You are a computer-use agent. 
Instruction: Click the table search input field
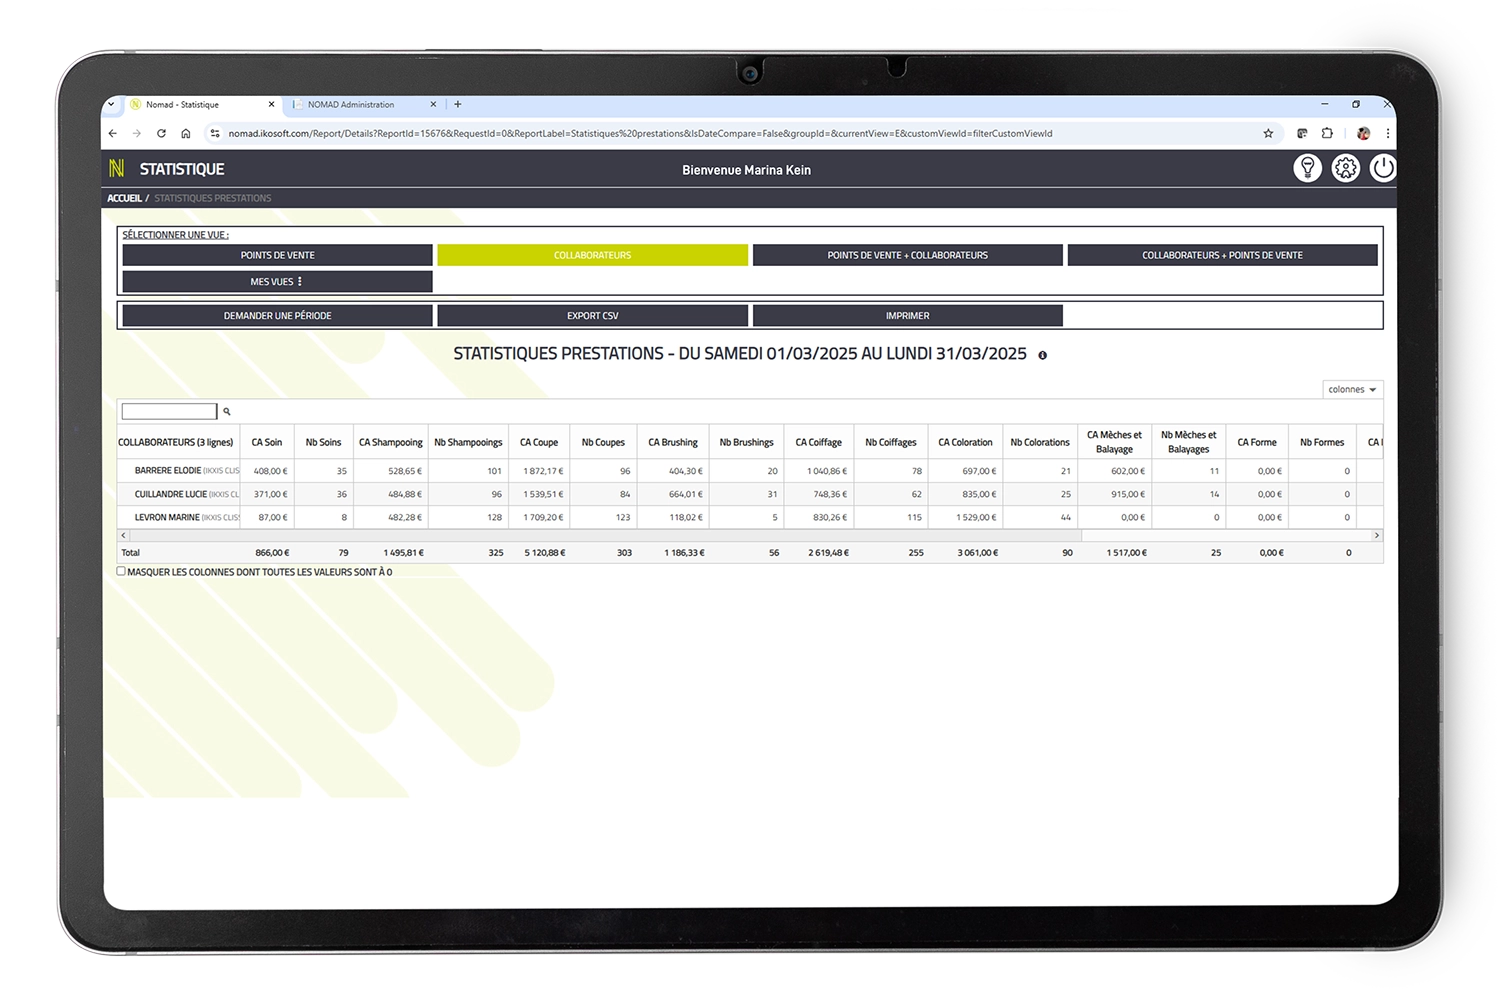tap(169, 412)
